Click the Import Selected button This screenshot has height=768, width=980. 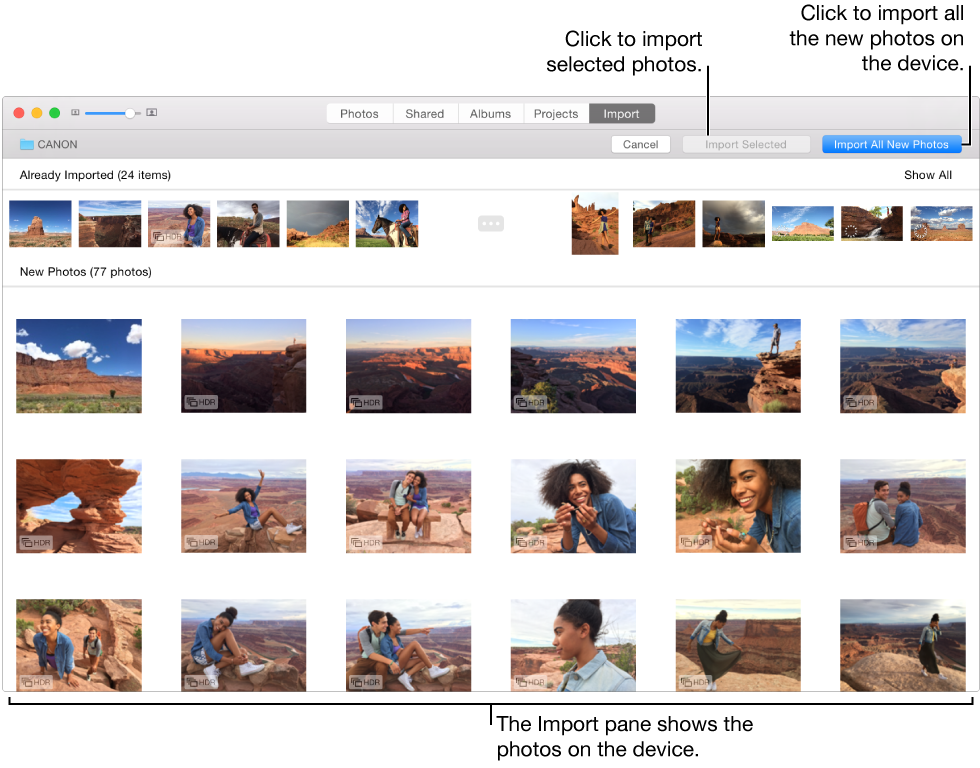tap(746, 144)
